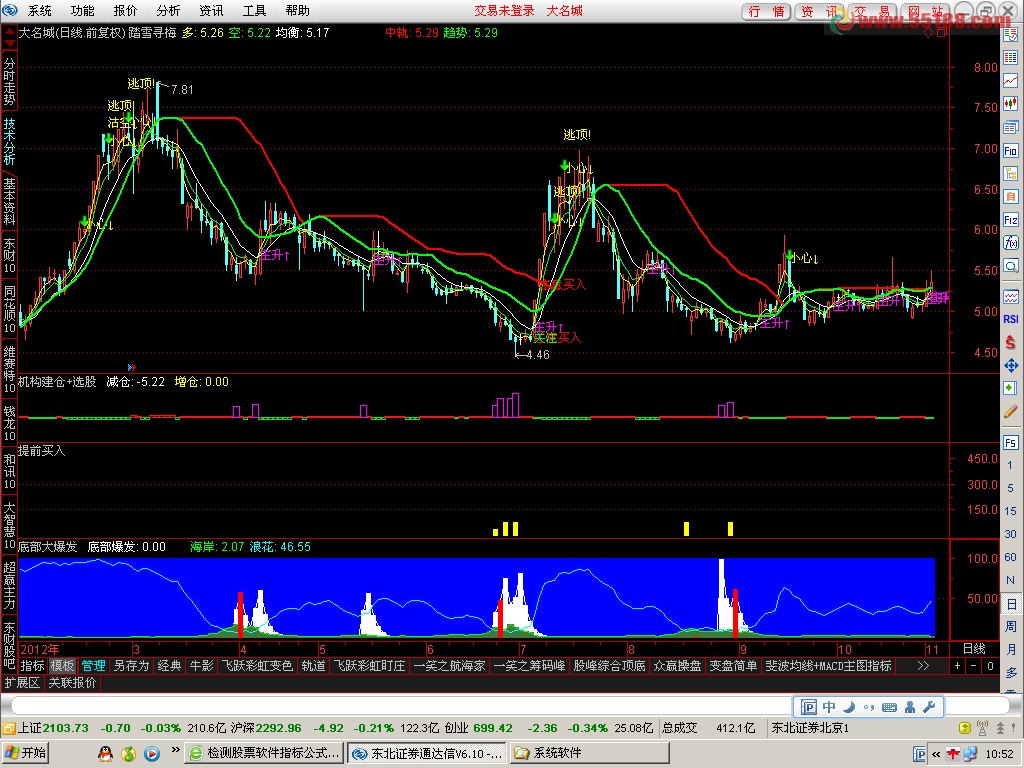The height and width of the screenshot is (768, 1024).
Task: Select the 维赛特 side tab
Action: [9, 369]
